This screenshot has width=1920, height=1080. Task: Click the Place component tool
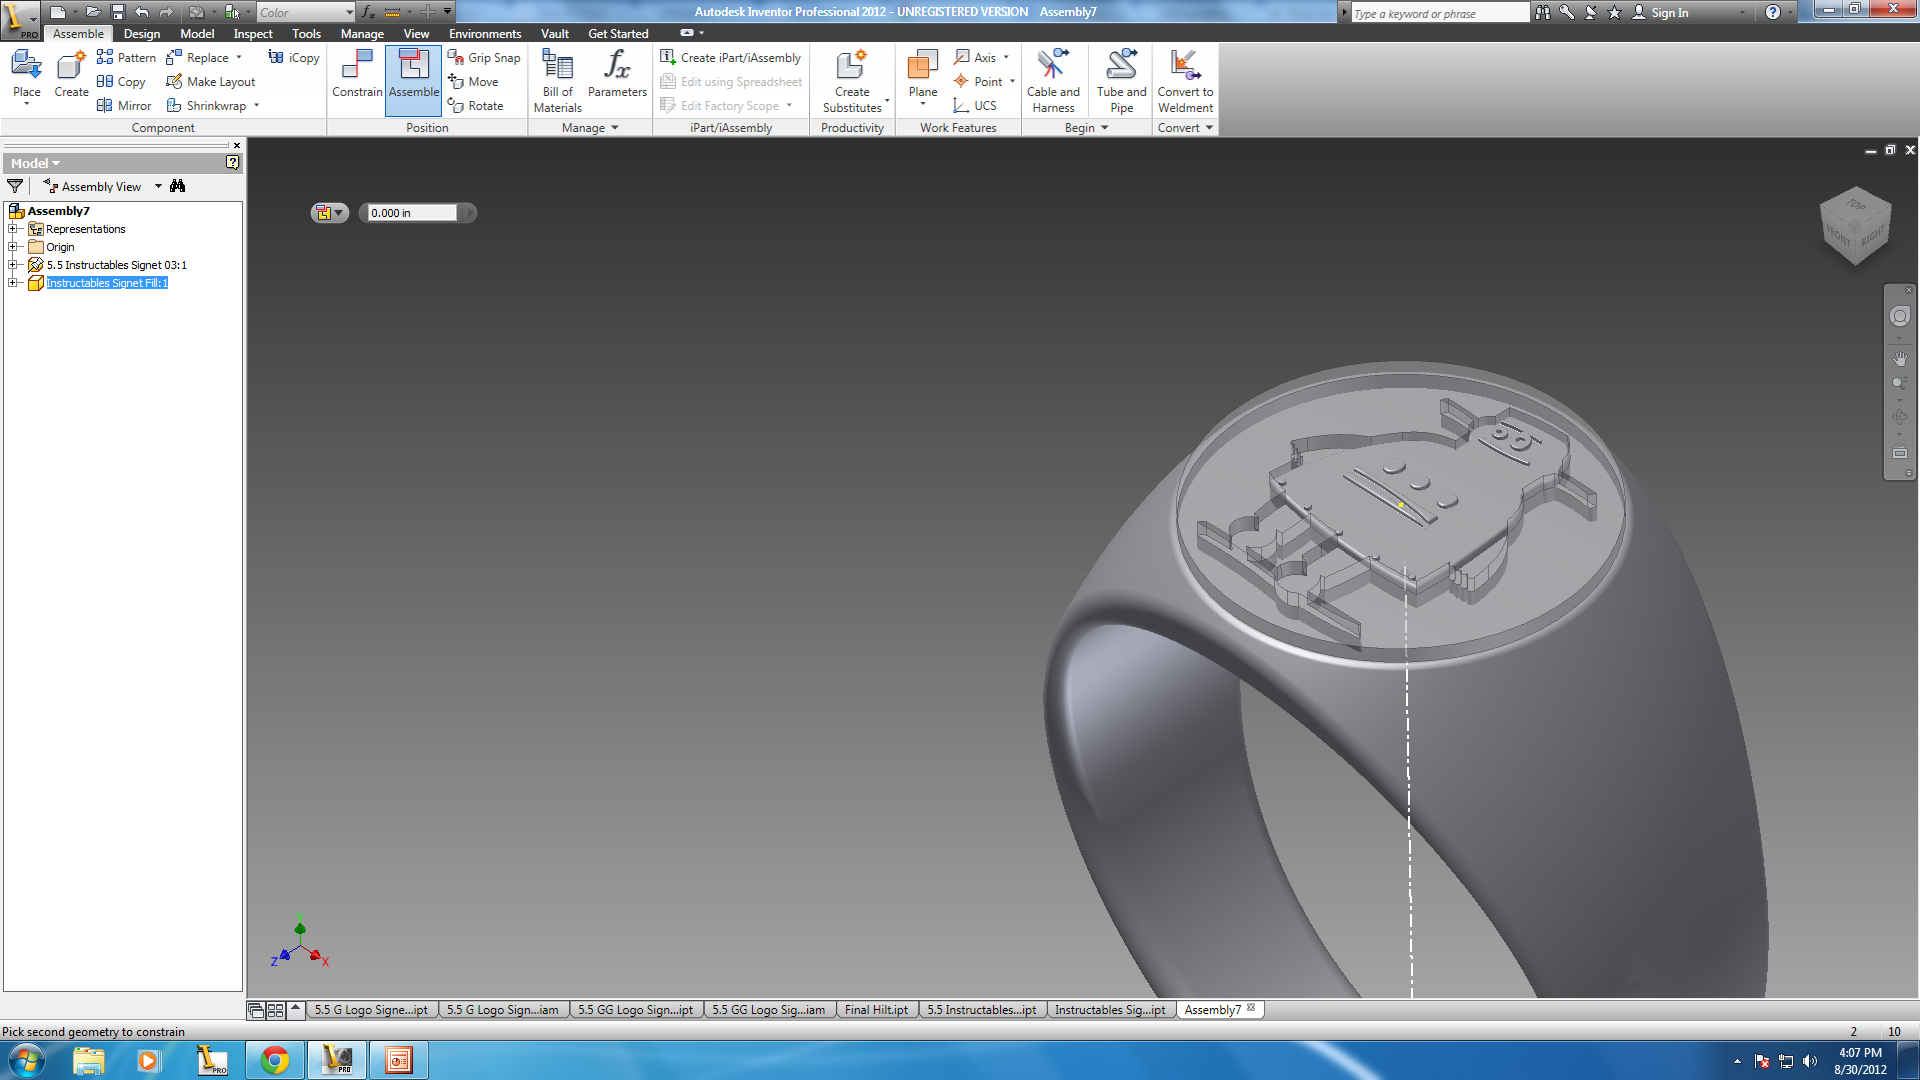(x=27, y=77)
